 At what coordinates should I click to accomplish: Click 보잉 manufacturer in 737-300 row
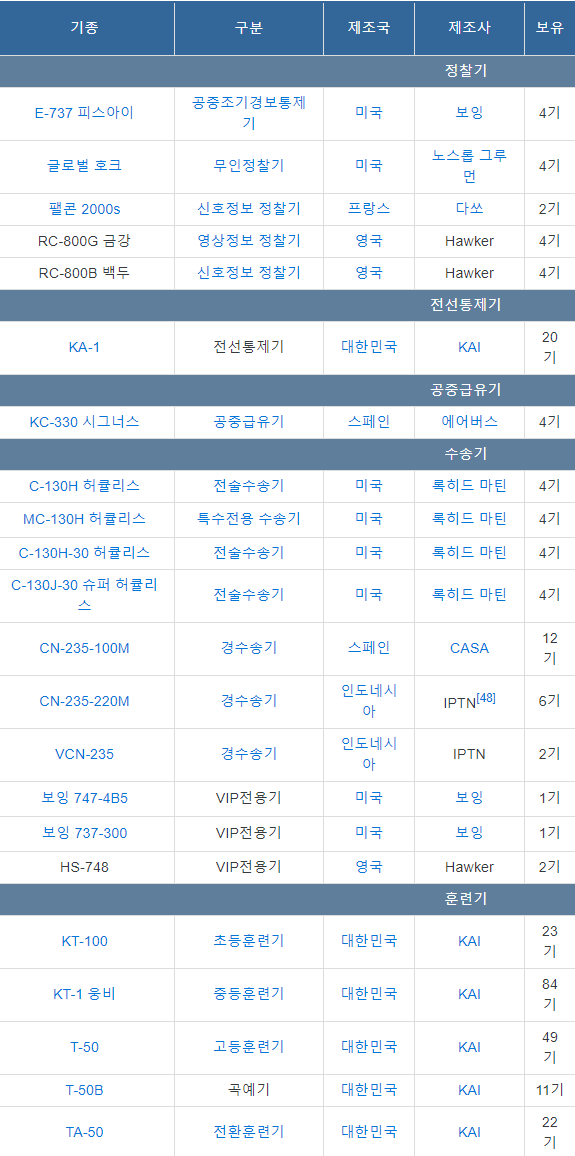pyautogui.click(x=470, y=833)
